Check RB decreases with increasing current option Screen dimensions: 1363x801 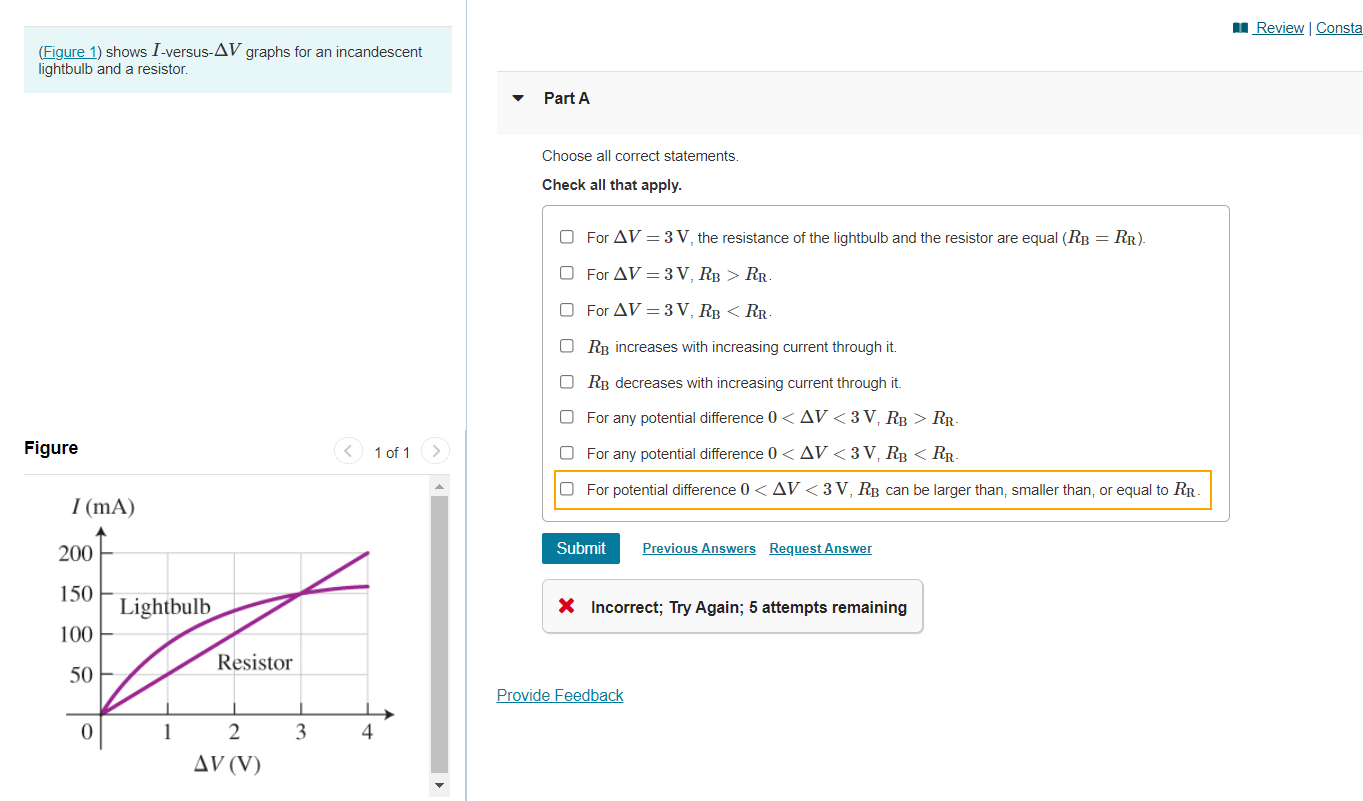click(x=566, y=381)
